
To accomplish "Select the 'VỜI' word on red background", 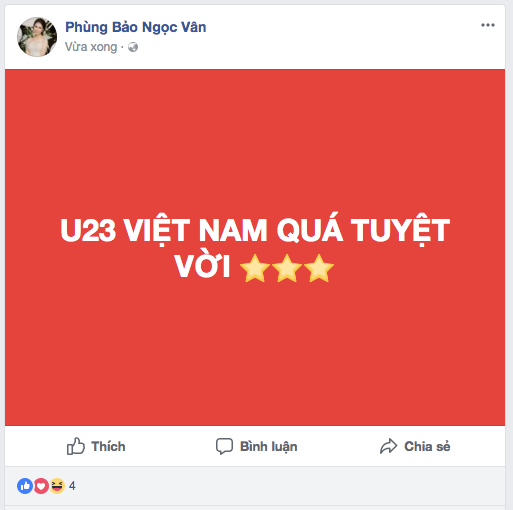I will pos(202,267).
